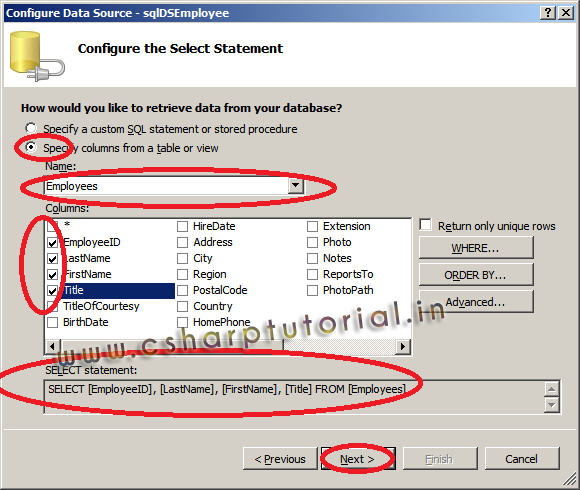580x490 pixels.
Task: Check the City column checkbox
Action: tap(182, 258)
